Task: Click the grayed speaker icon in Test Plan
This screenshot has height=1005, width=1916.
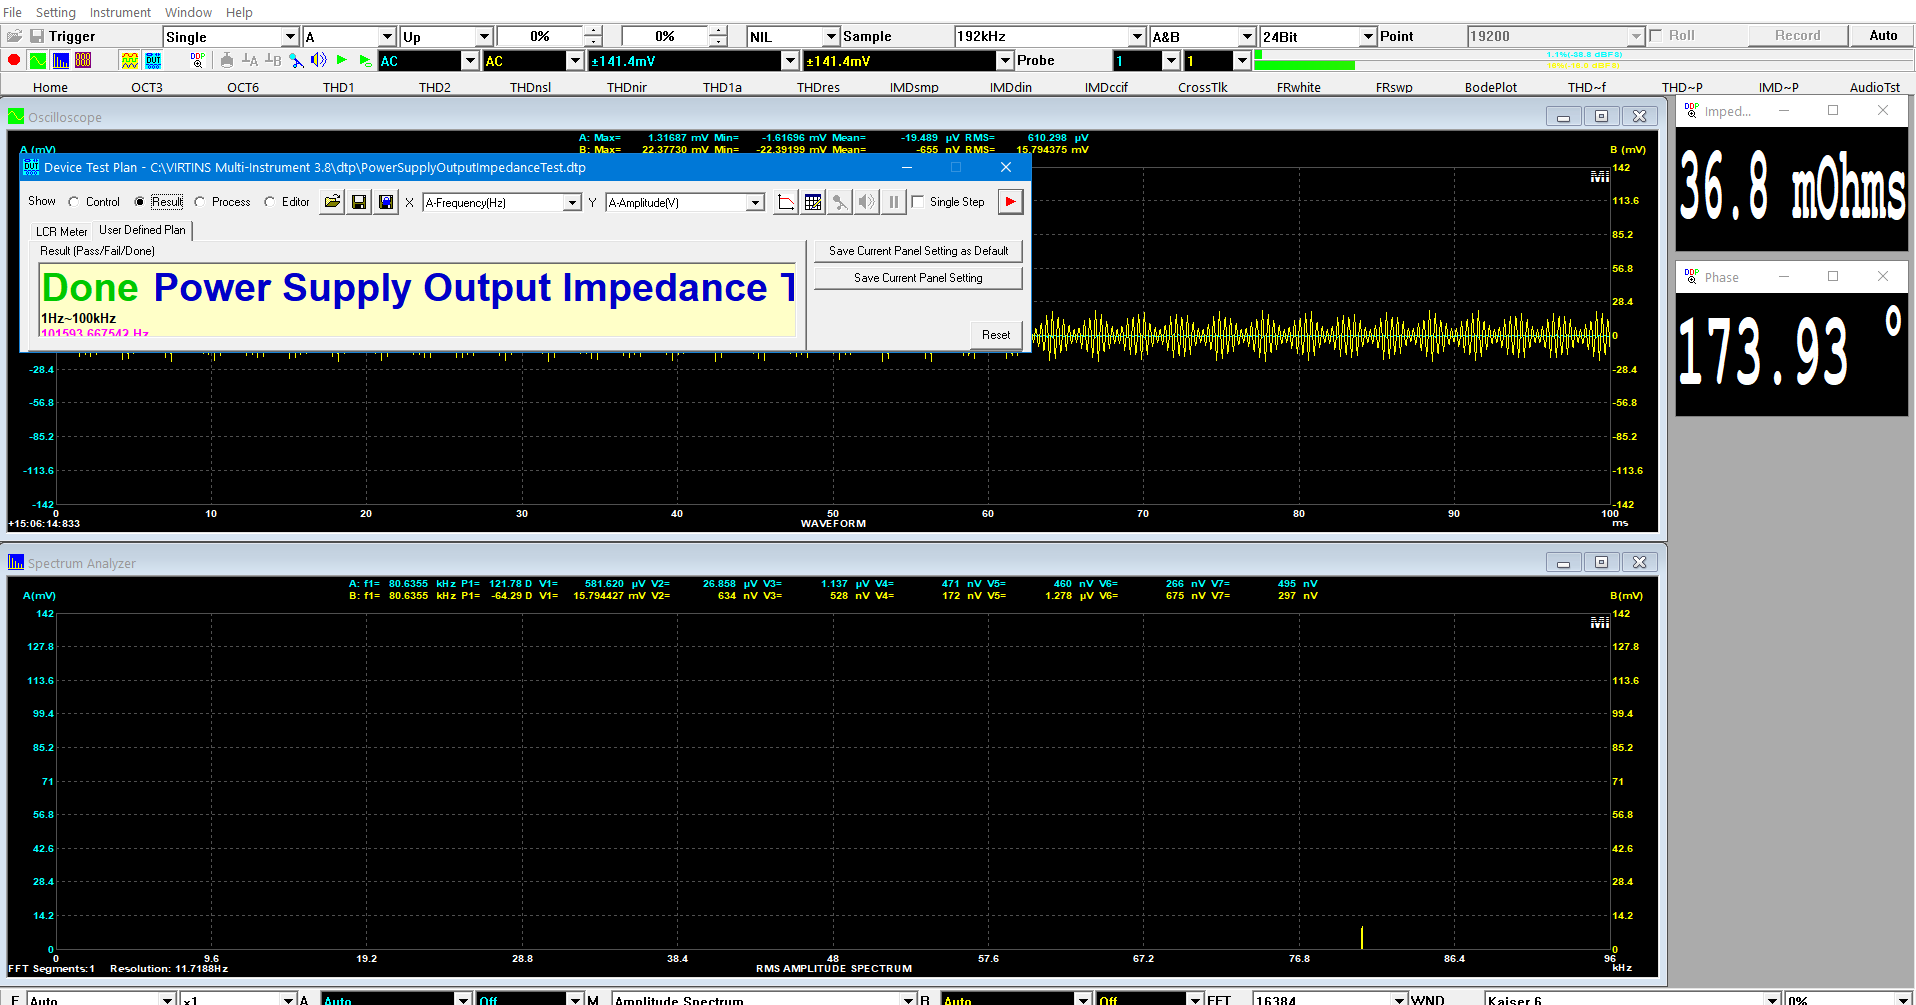Action: click(867, 202)
